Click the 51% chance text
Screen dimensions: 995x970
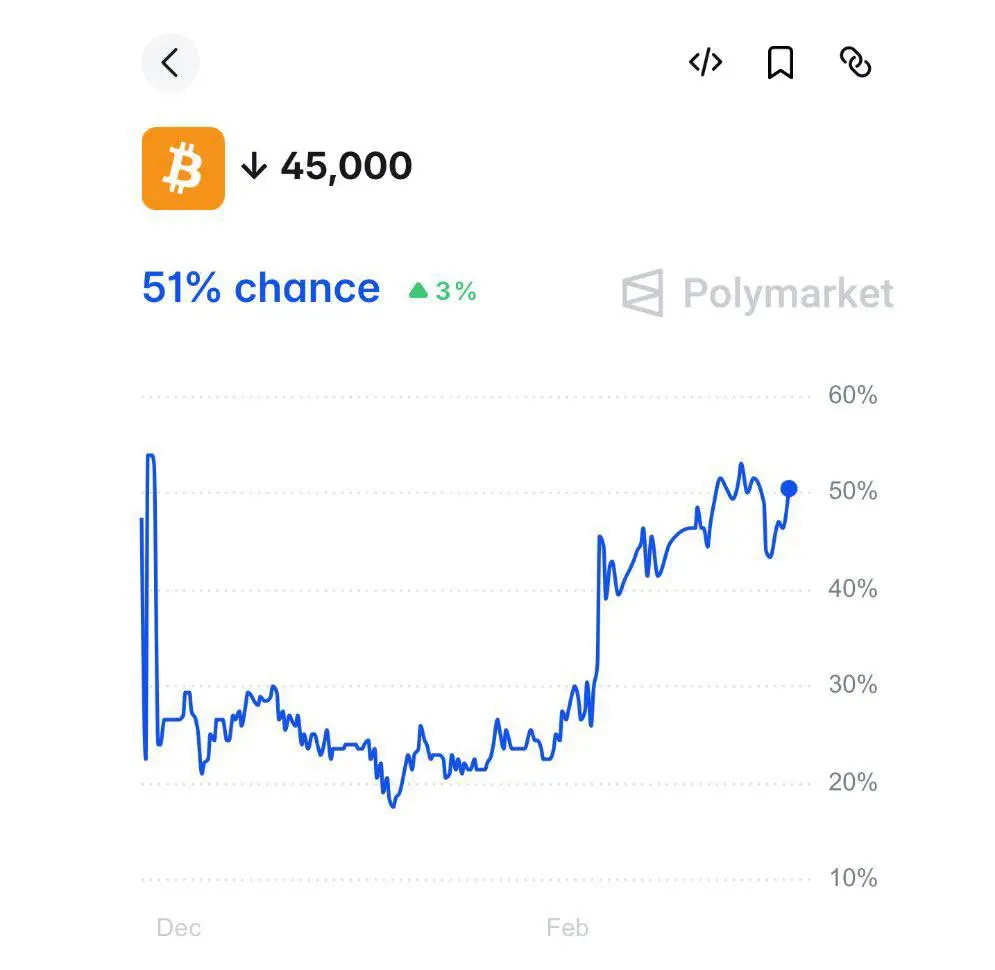[261, 289]
